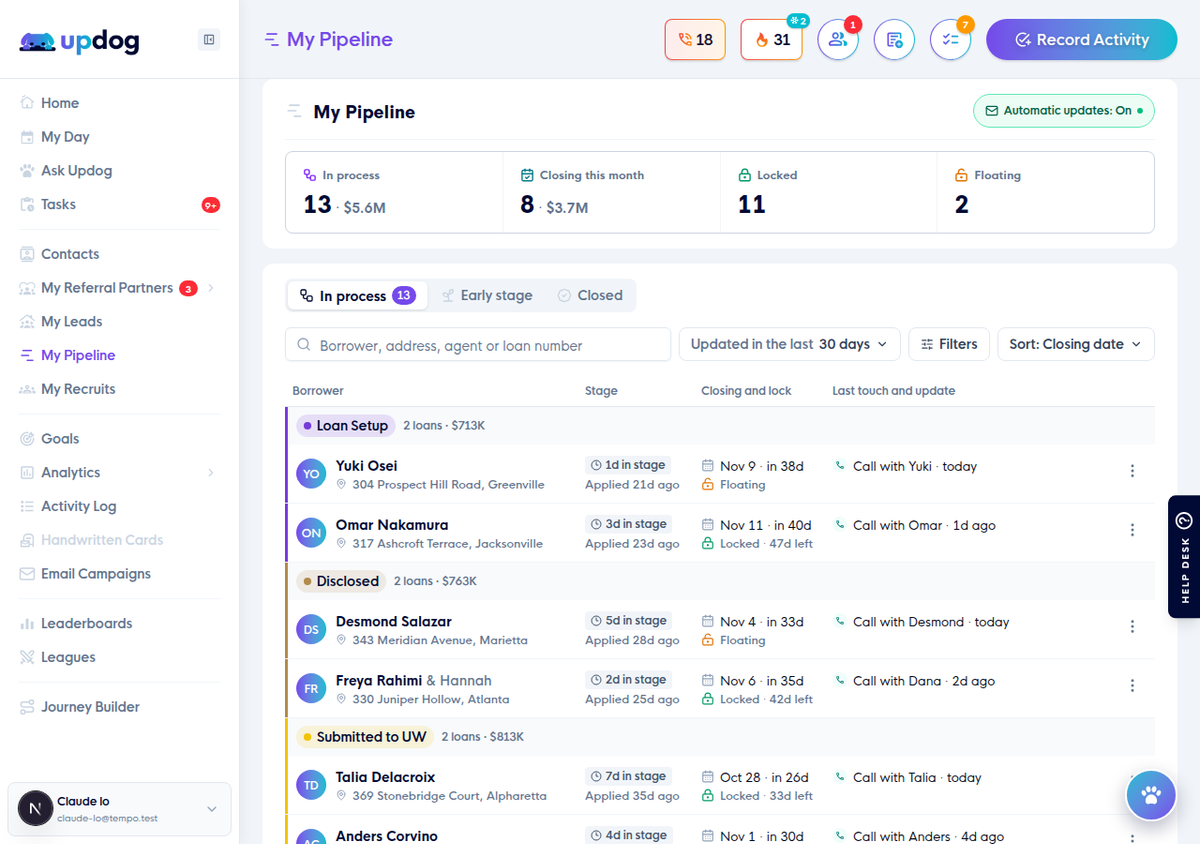This screenshot has width=1200, height=844.
Task: Open the calls counter showing 18
Action: coord(695,40)
